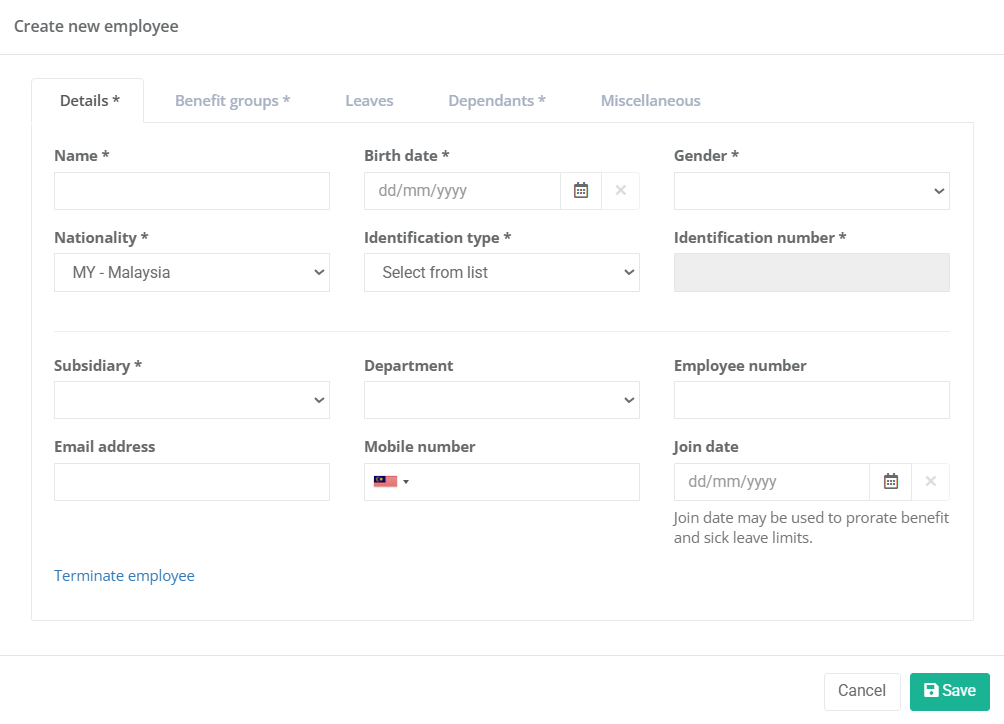Viewport: 1004px width, 724px height.
Task: Expand the Identification type list
Action: [501, 272]
